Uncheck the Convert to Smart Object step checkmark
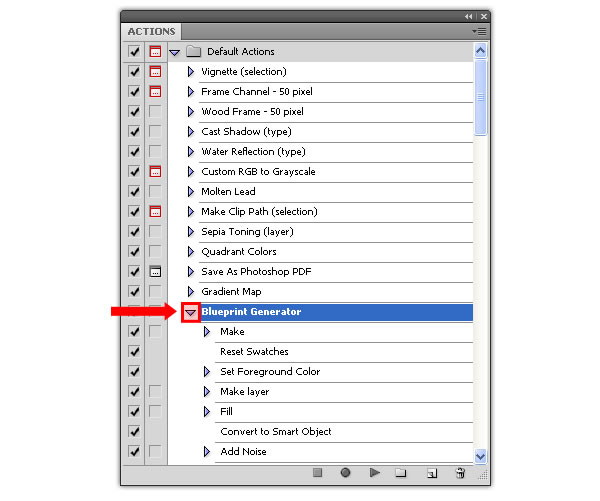 pos(134,431)
